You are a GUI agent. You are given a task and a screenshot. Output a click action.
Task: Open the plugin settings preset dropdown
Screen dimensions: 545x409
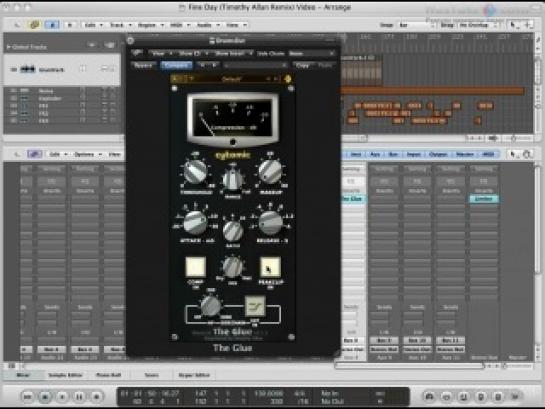click(255, 65)
